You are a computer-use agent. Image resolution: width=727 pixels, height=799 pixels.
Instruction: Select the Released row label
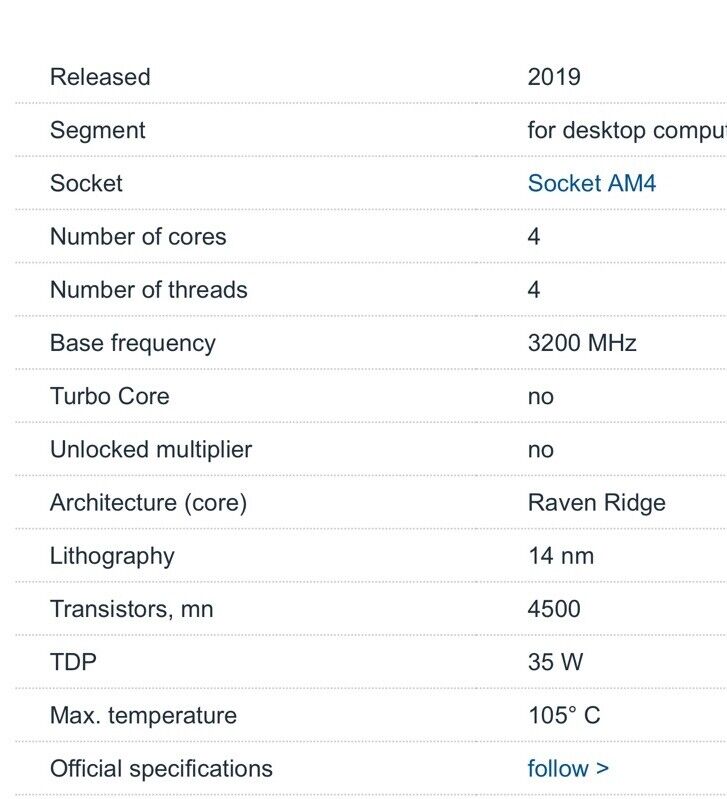tap(100, 77)
